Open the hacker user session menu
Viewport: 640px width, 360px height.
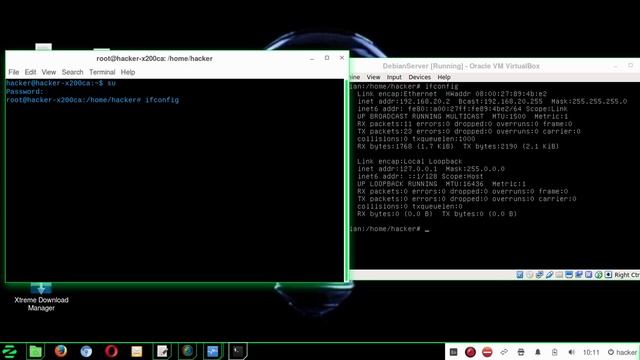(622, 352)
